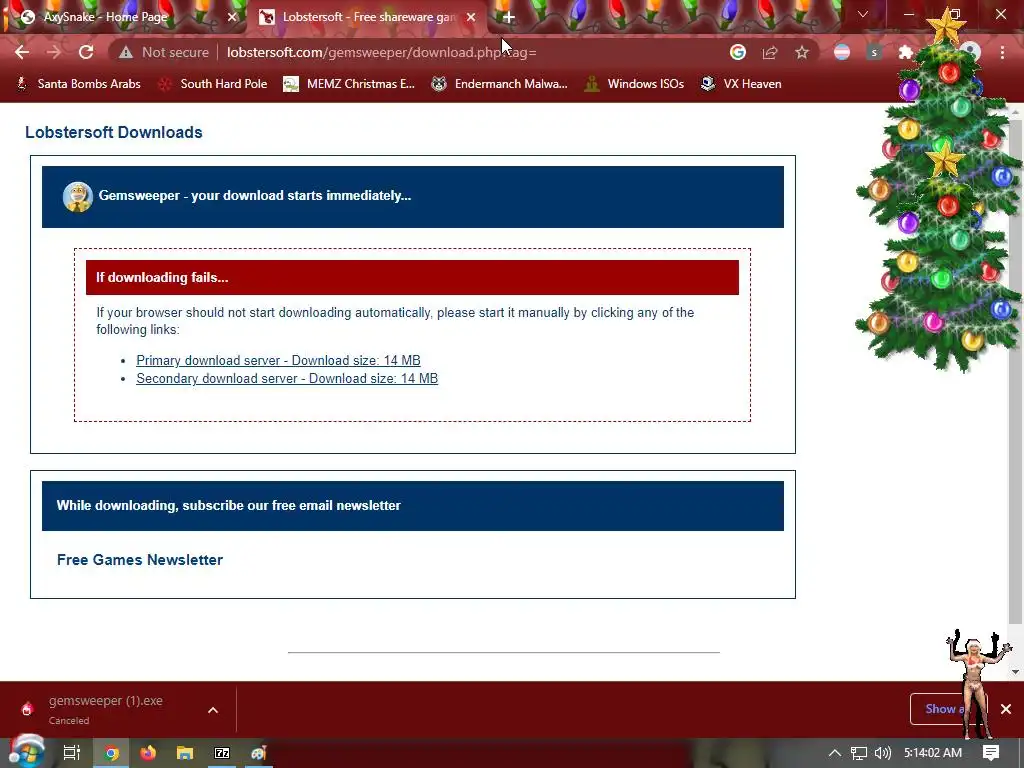Click the gemsweeper file type icon

pyautogui.click(x=27, y=709)
